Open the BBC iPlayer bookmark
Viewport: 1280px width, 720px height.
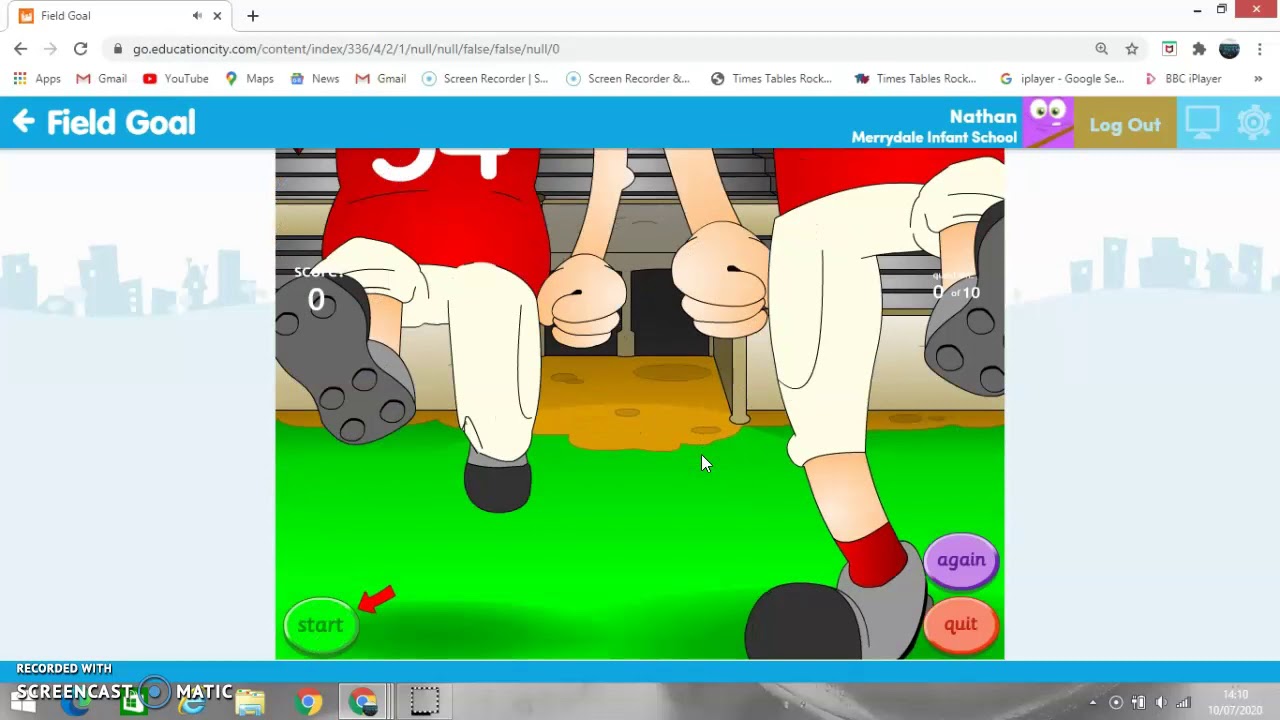[x=1183, y=78]
